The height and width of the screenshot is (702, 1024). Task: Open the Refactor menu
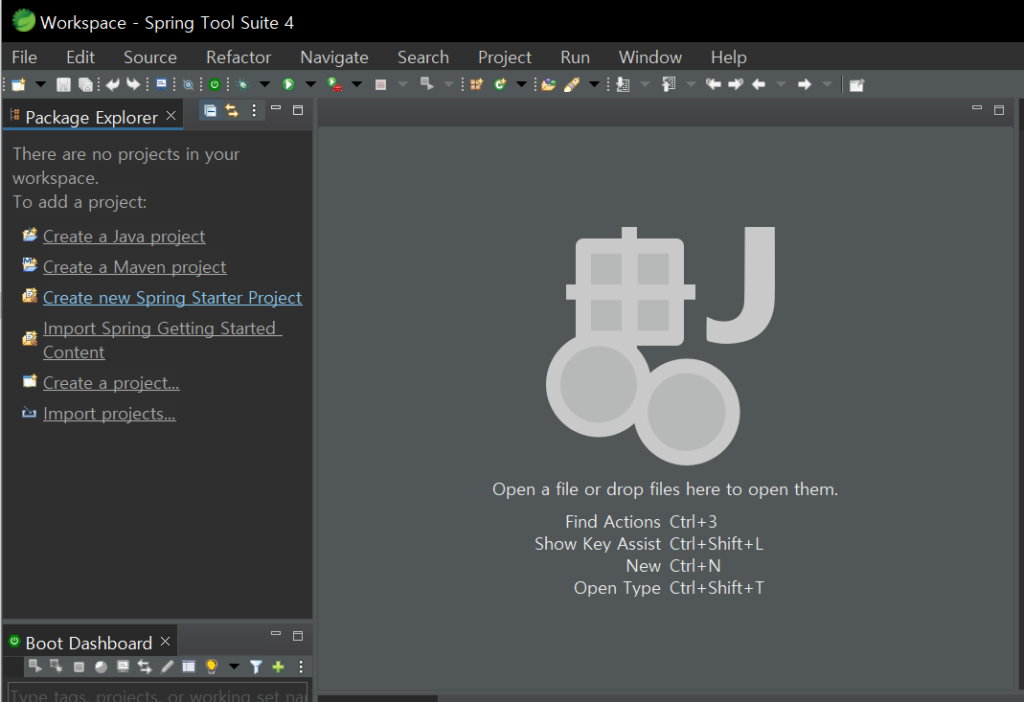click(x=238, y=57)
